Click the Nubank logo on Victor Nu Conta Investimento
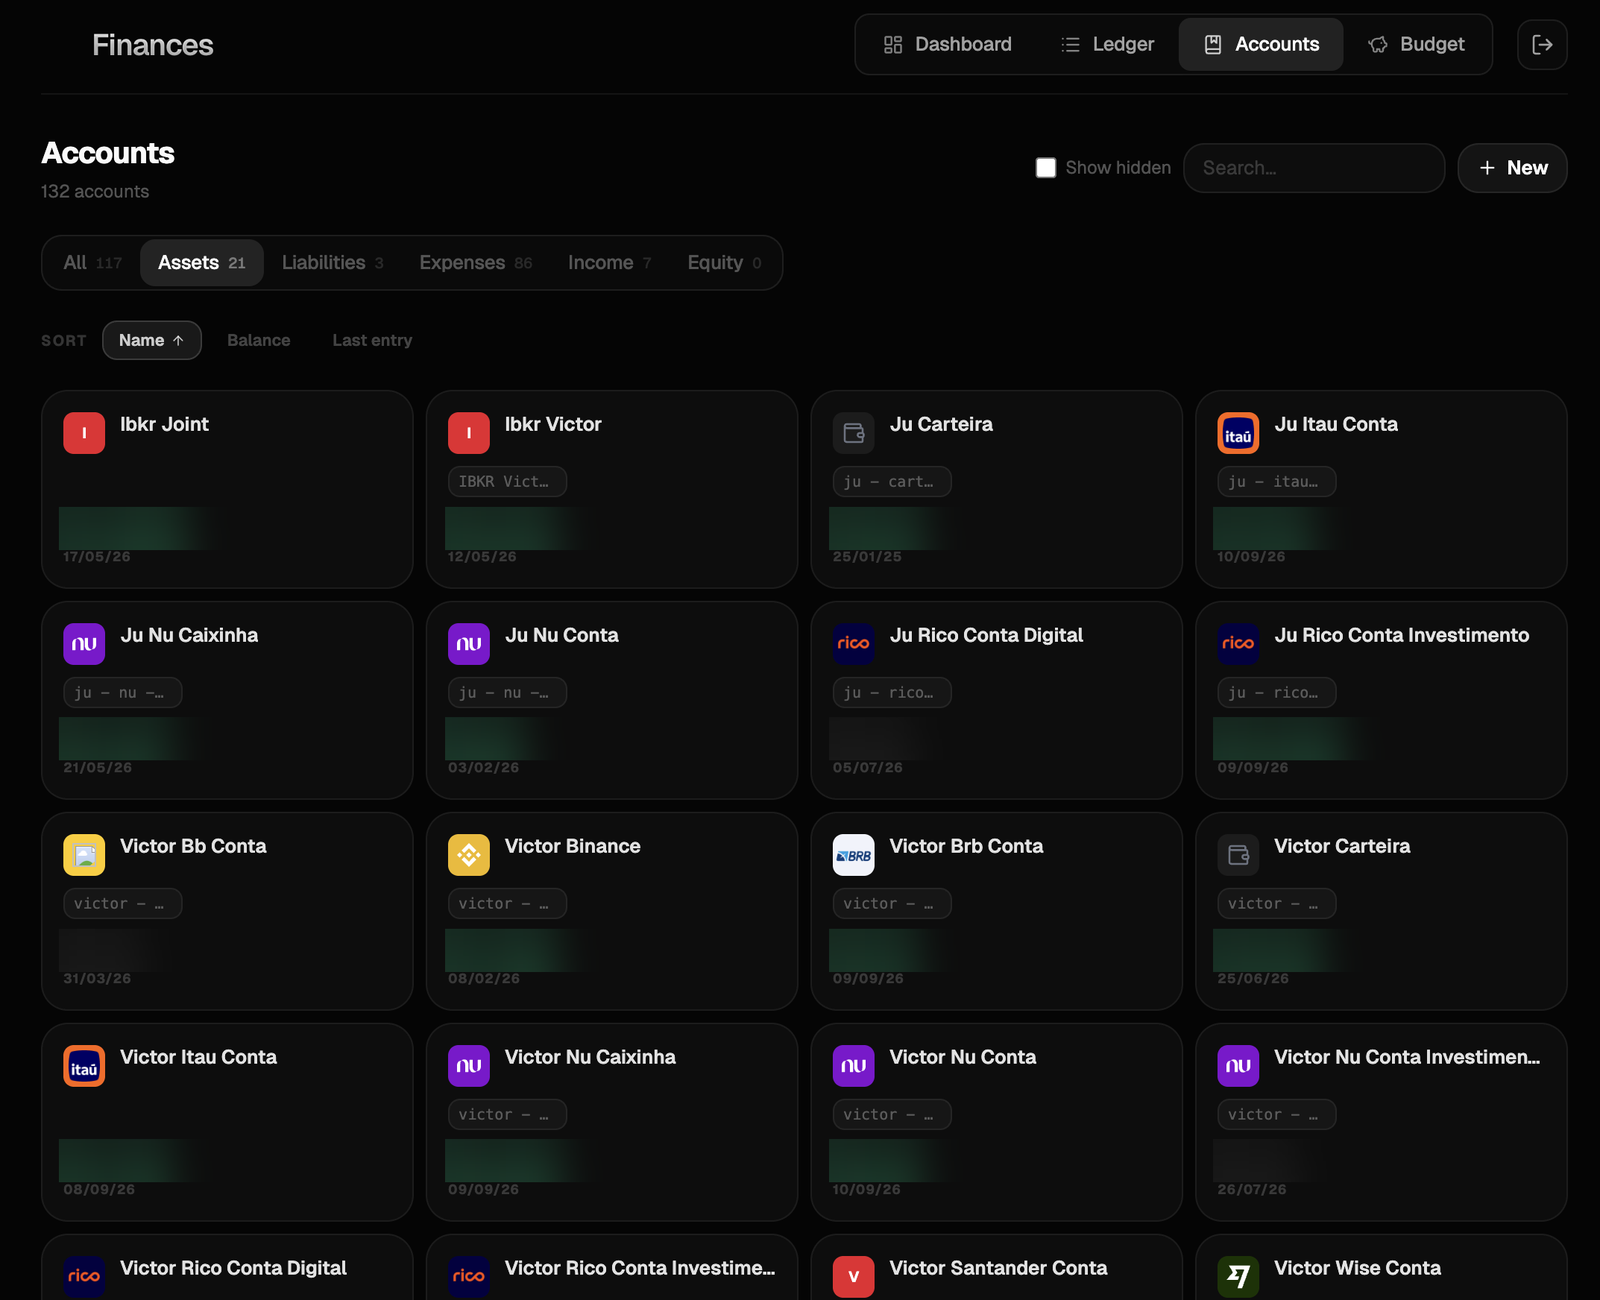Screen dimensions: 1600x1300 1238,1066
